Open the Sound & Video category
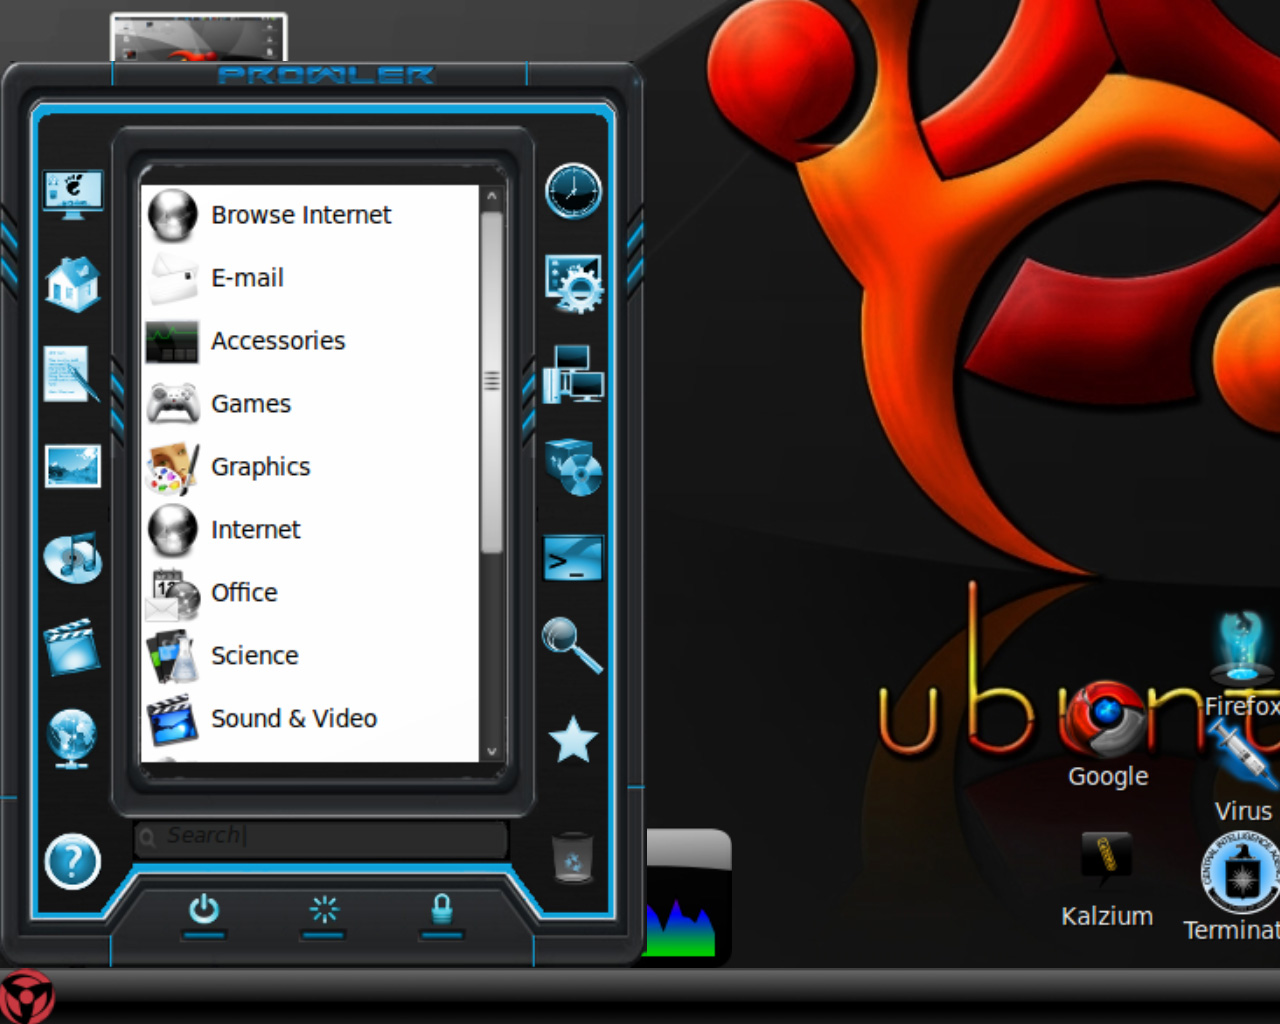The height and width of the screenshot is (1024, 1280). tap(310, 719)
